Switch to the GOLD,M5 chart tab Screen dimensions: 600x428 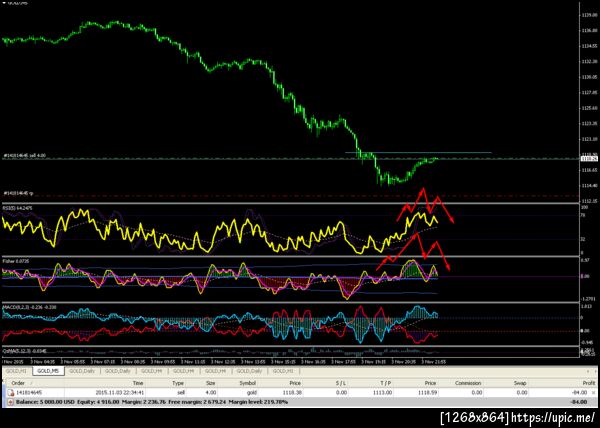[48, 371]
